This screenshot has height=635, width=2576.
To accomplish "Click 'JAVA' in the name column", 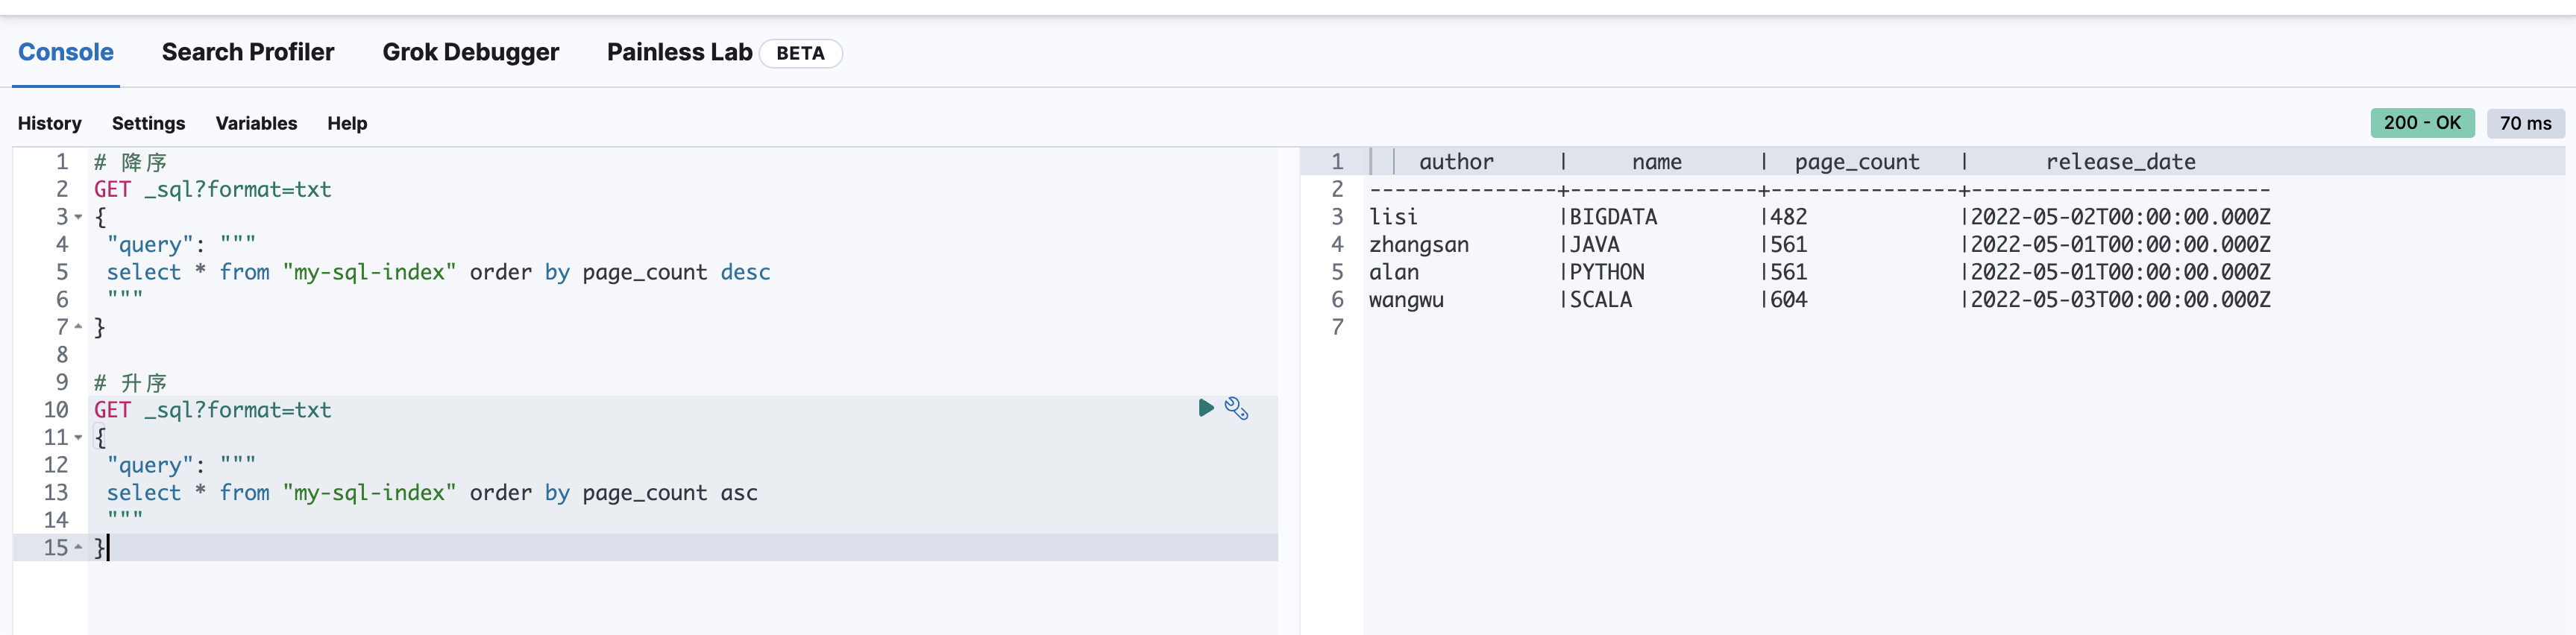I will coord(1595,245).
